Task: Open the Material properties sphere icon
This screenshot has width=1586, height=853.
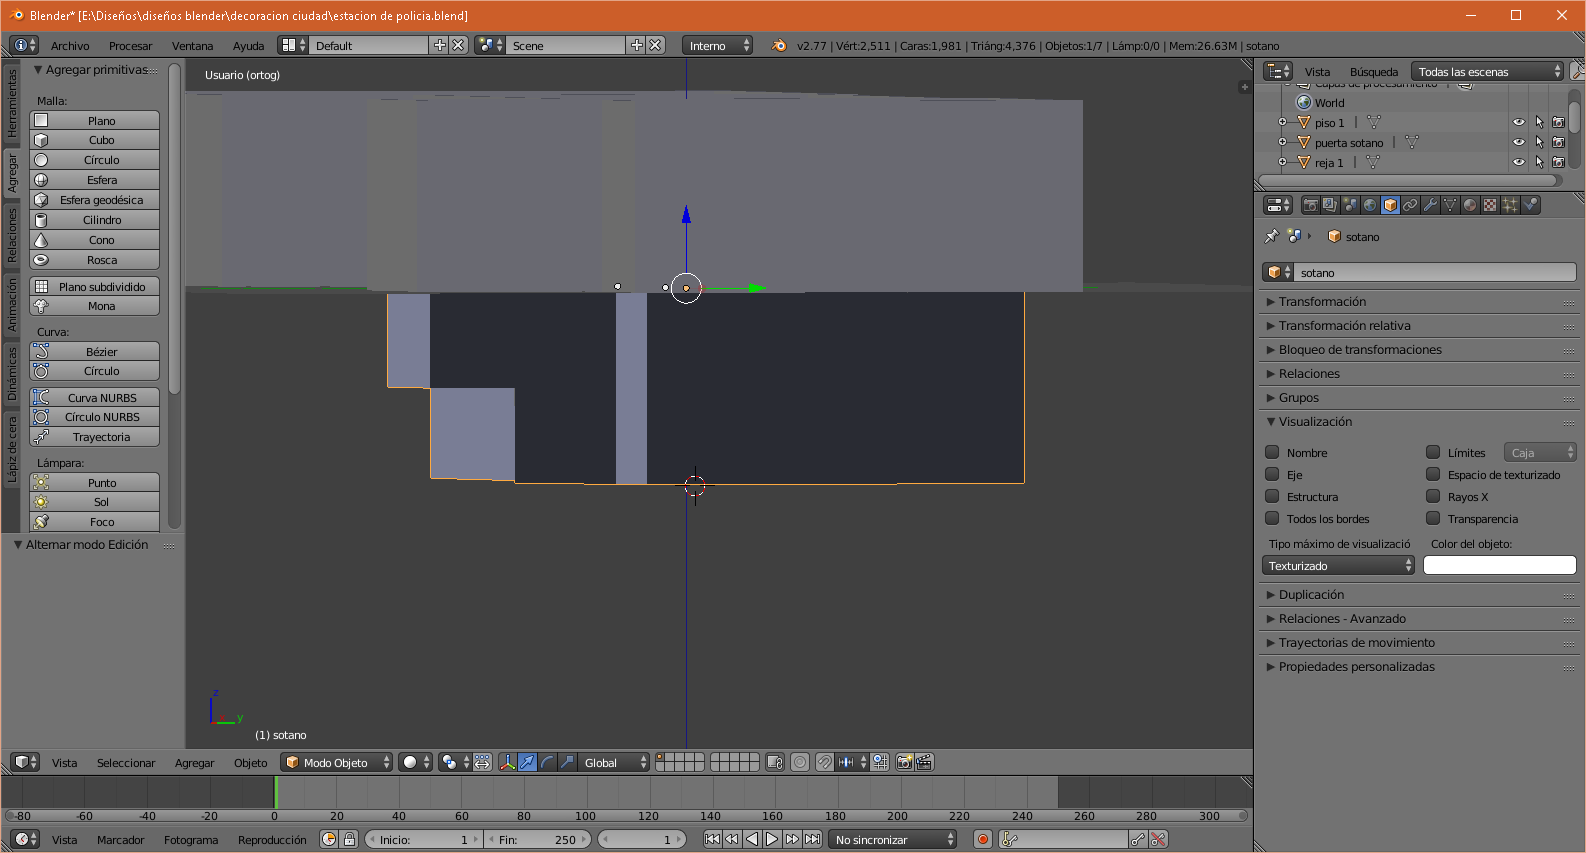Action: click(x=1470, y=205)
